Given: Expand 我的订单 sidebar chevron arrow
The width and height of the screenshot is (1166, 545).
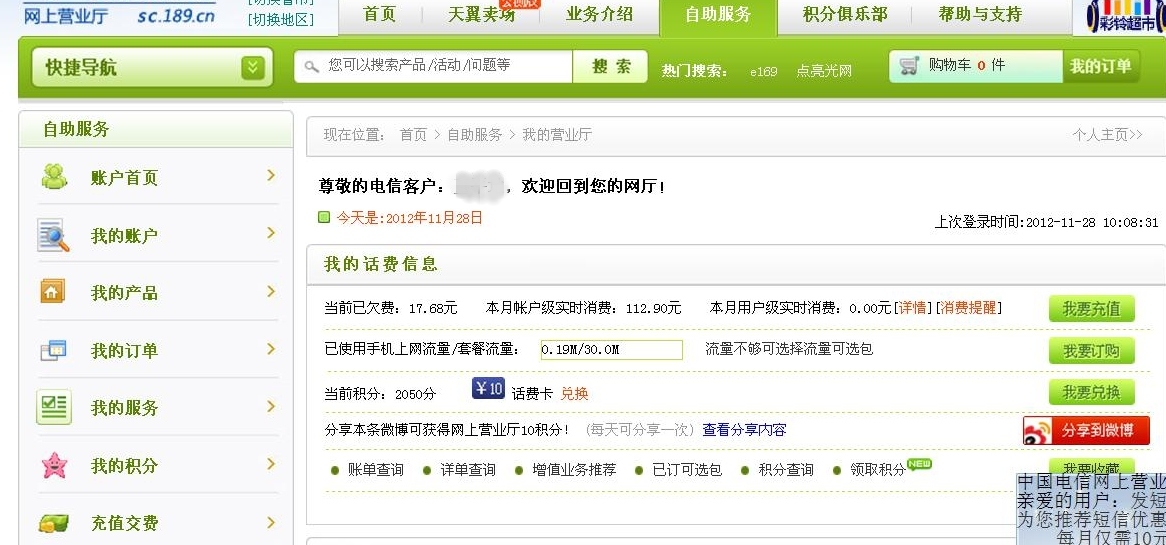Looking at the screenshot, I should tap(271, 349).
